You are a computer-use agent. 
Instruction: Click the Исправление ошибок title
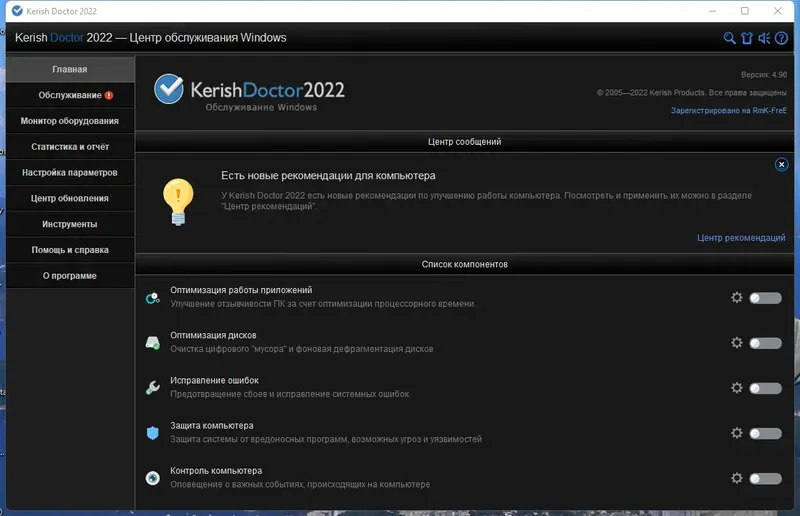pos(214,380)
